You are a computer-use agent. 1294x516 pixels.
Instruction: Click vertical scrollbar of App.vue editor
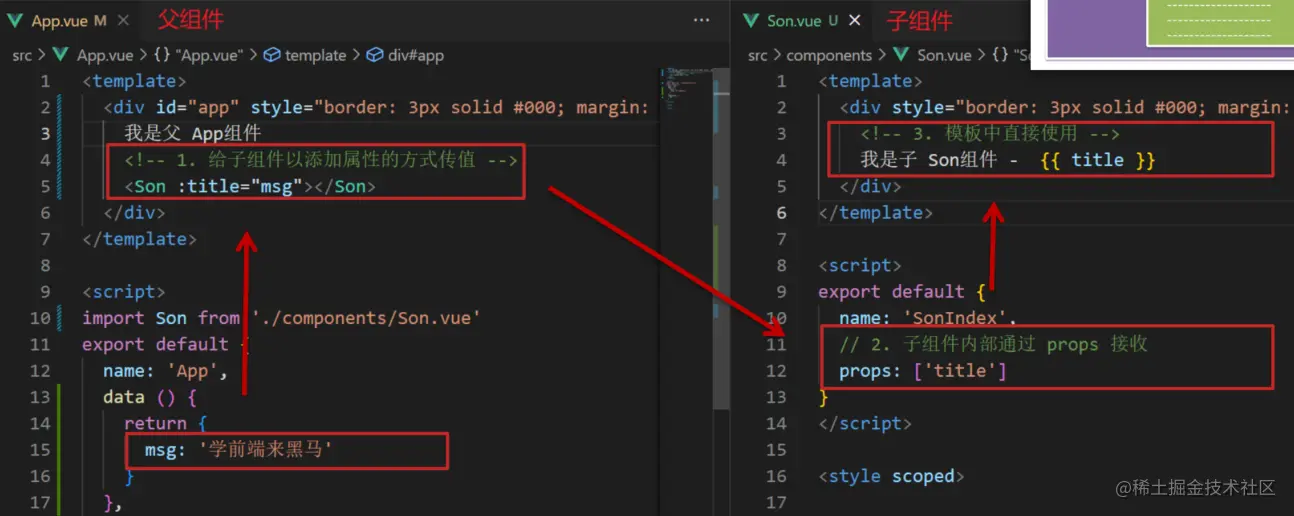coord(721,240)
